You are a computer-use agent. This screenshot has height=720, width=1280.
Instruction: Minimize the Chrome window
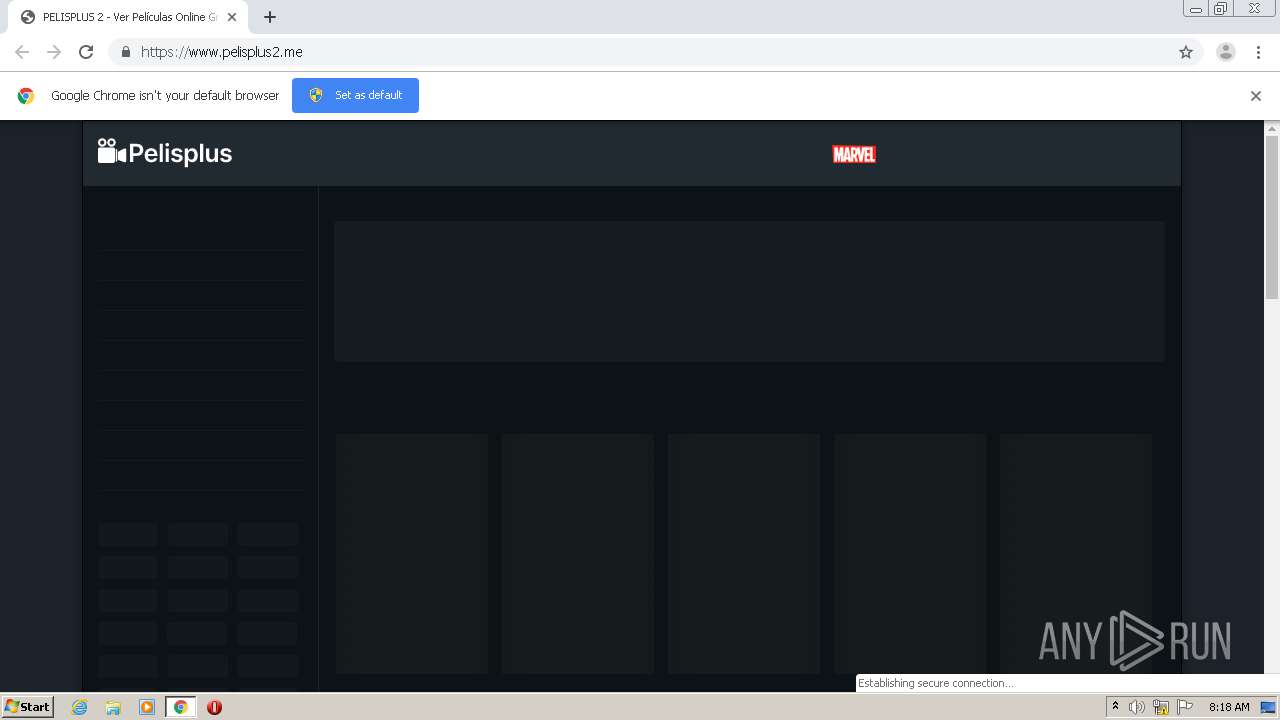(x=1195, y=9)
